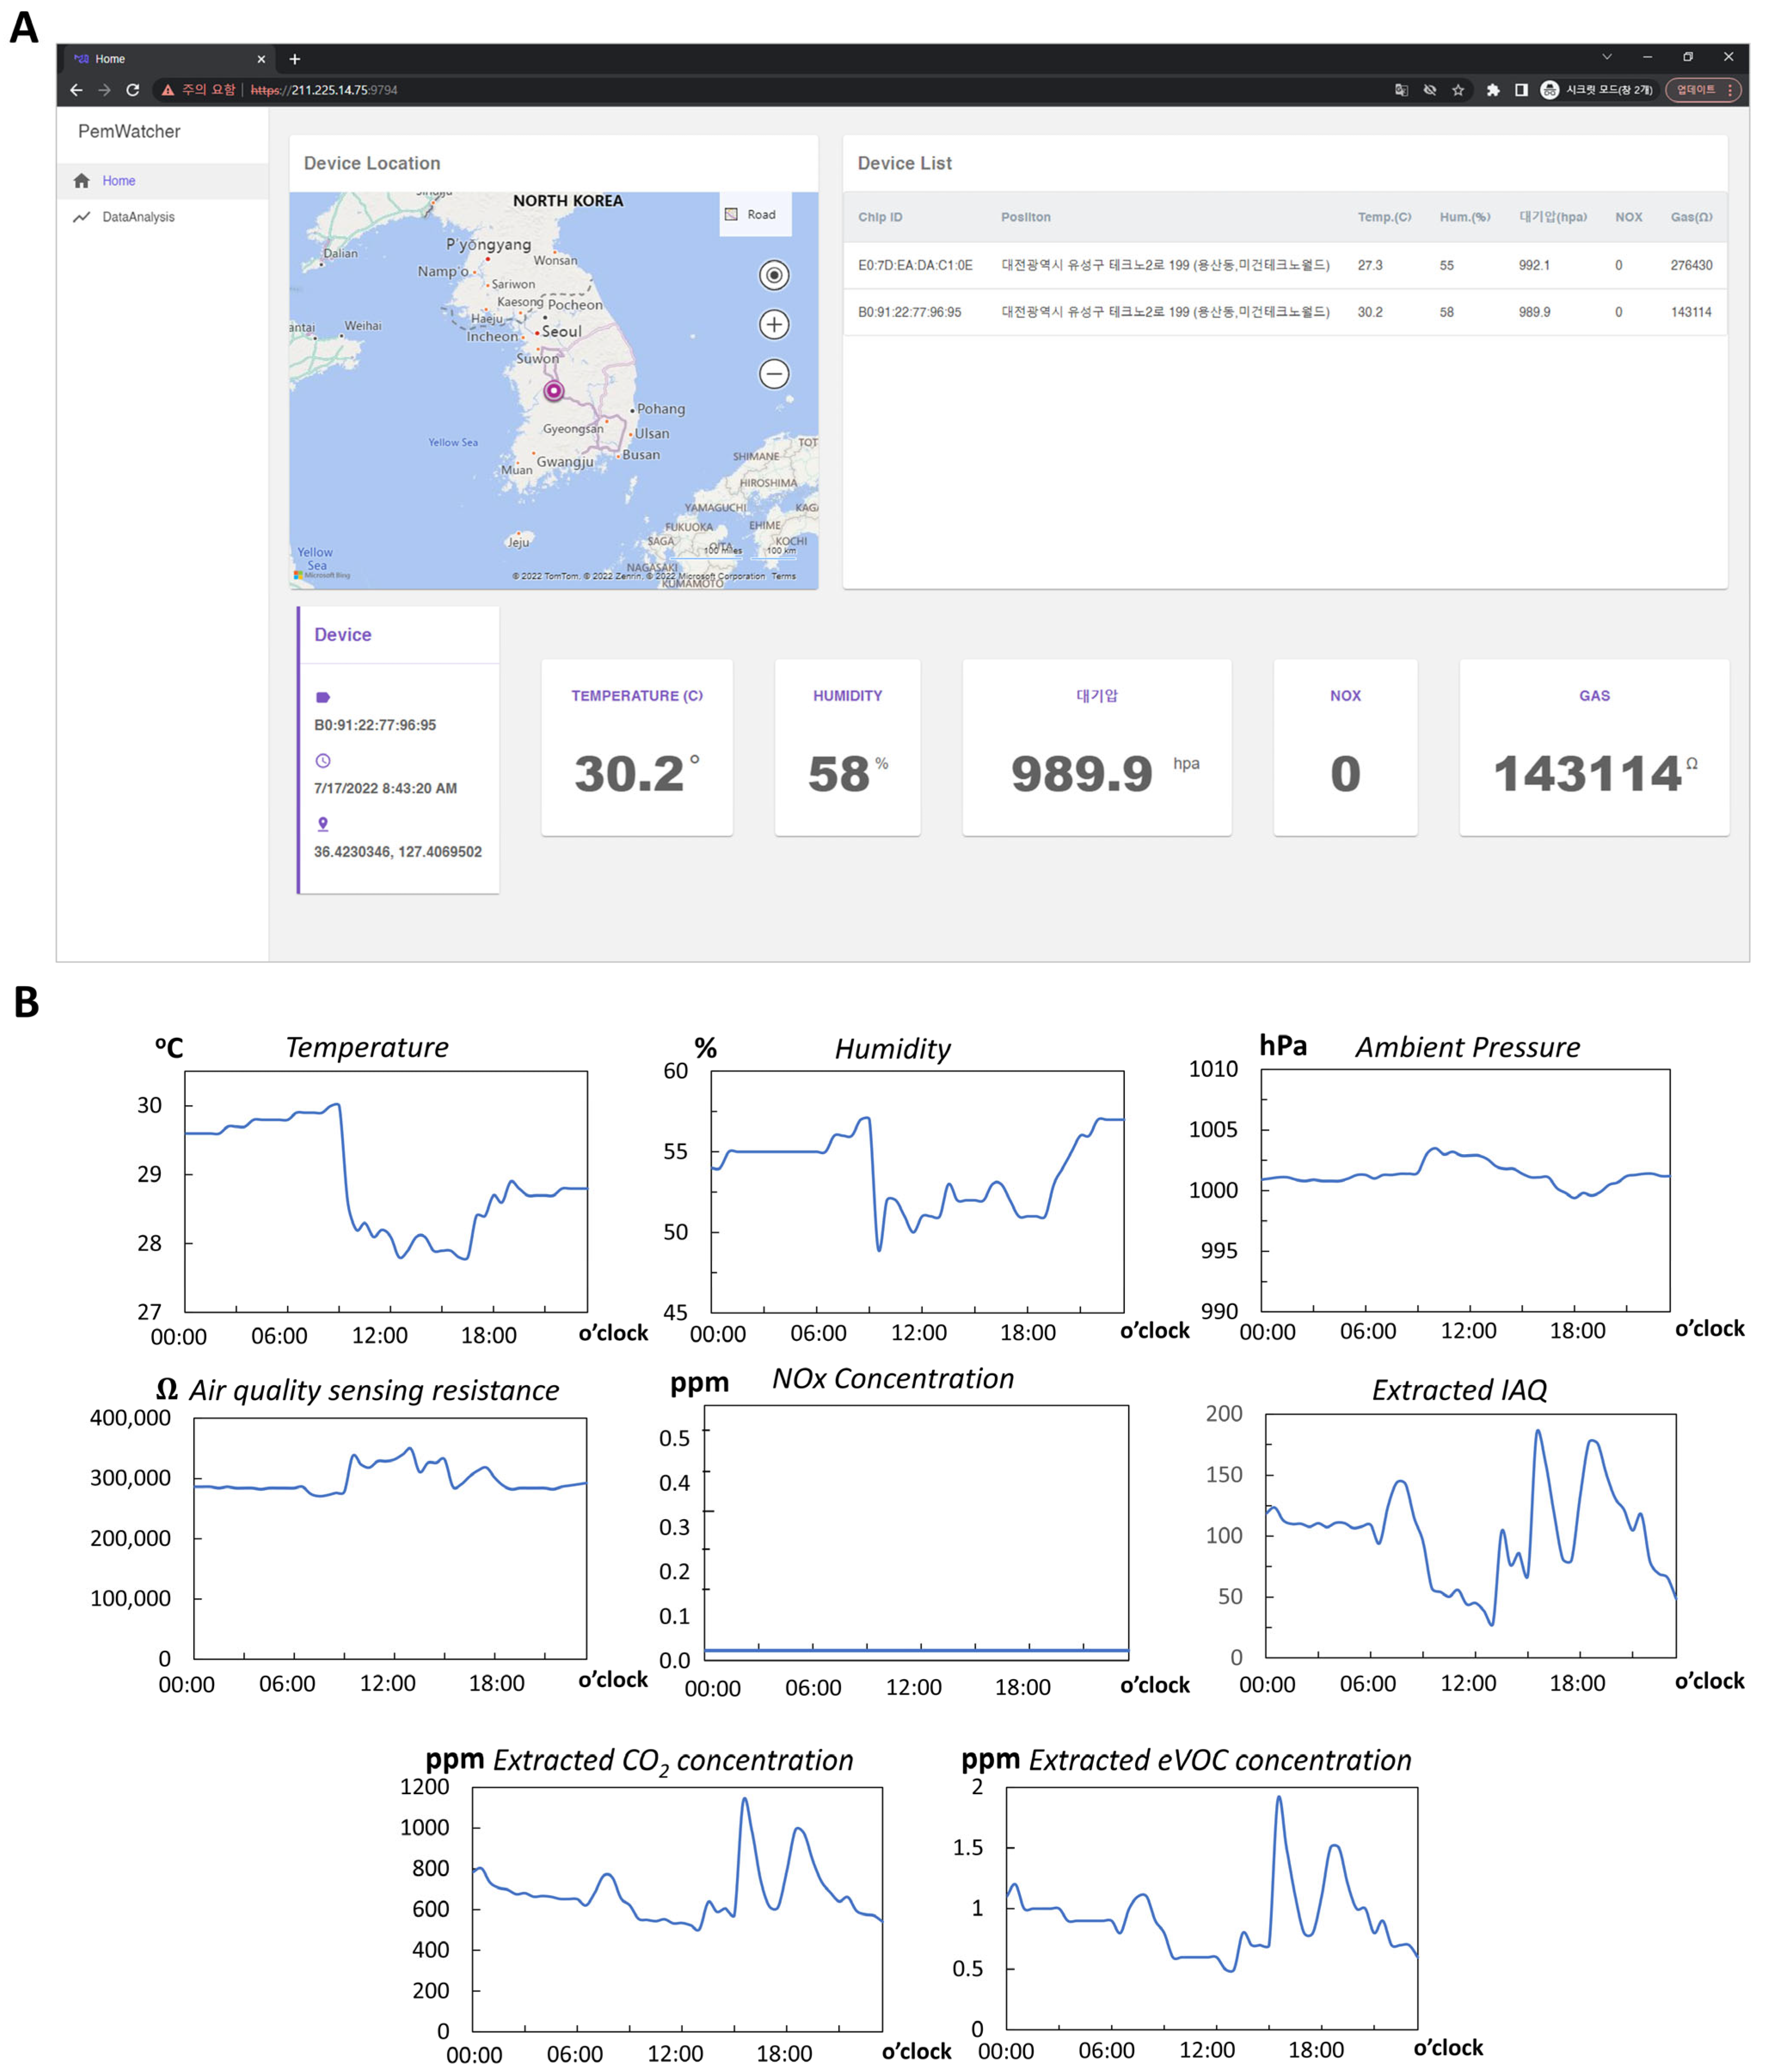1766x2072 pixels.
Task: Open a new browser tab
Action: 294,59
